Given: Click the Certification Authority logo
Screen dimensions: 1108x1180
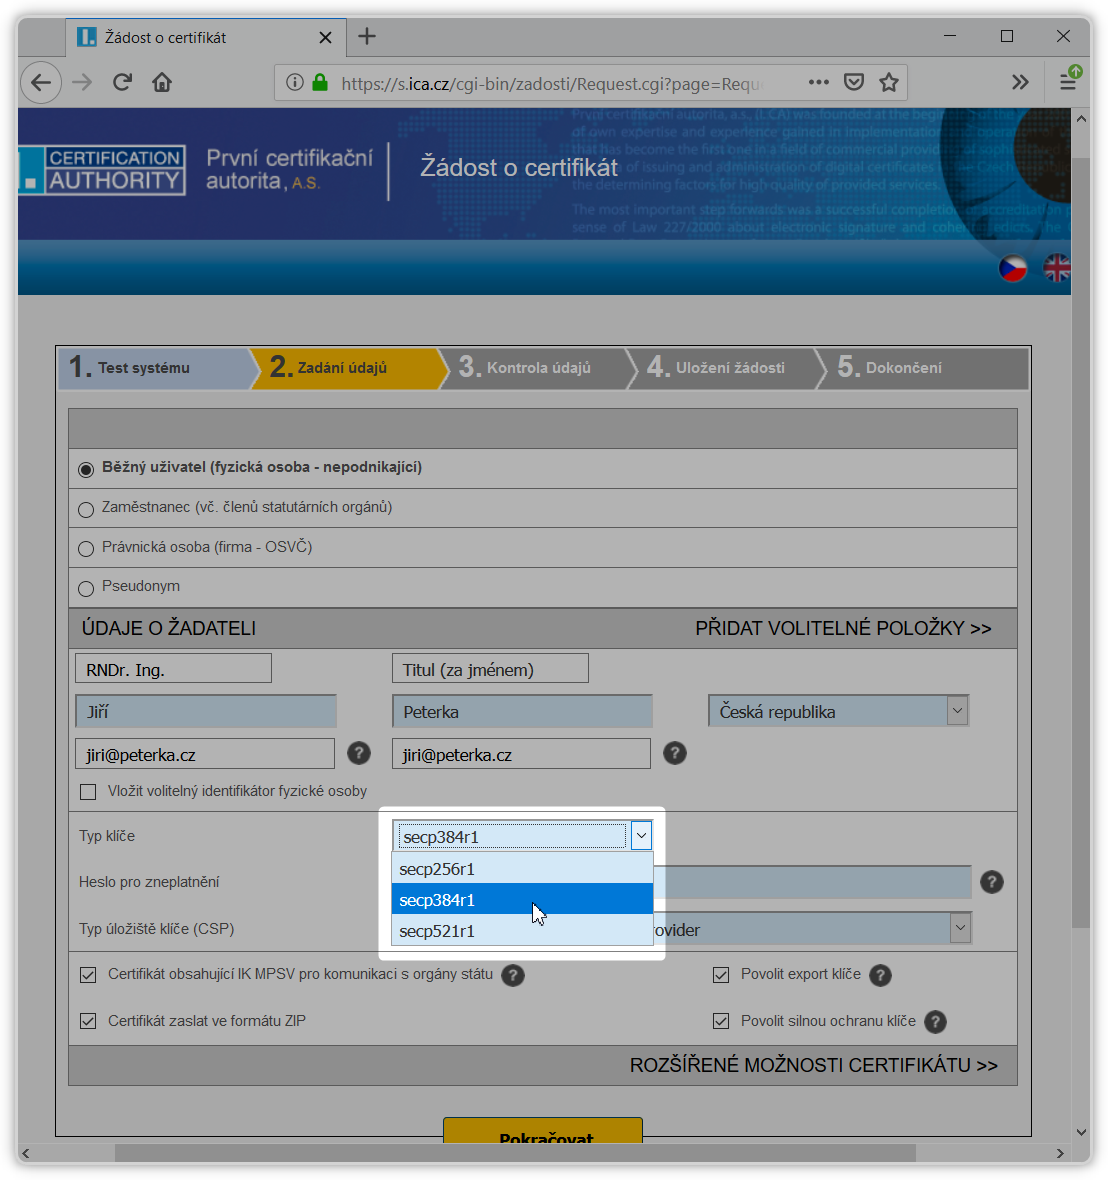Looking at the screenshot, I should point(102,170).
